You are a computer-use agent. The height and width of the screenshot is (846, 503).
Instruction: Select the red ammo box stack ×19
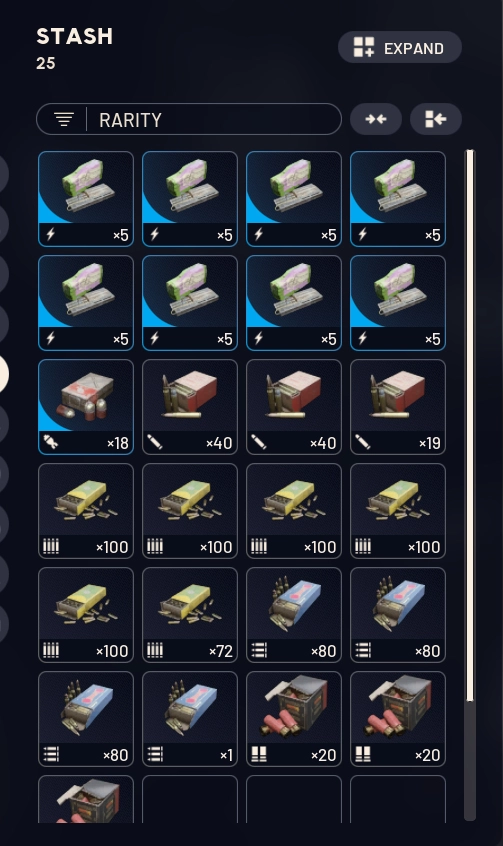pos(398,407)
